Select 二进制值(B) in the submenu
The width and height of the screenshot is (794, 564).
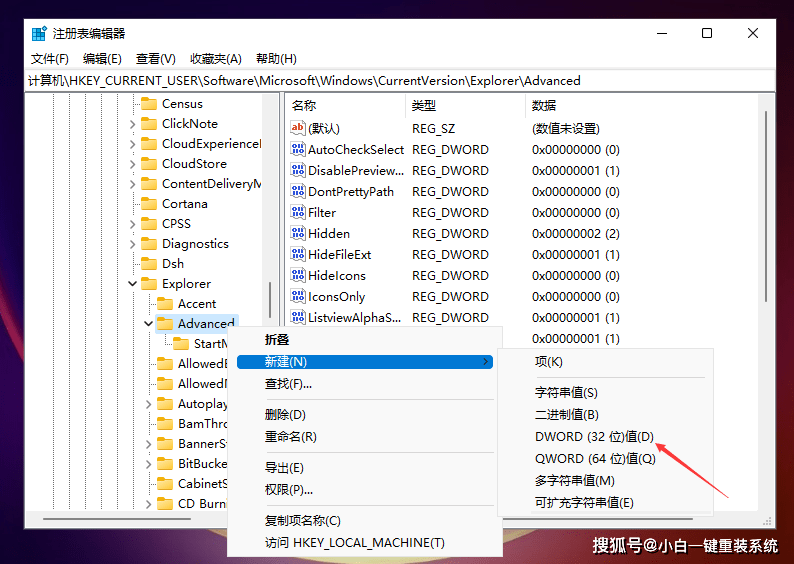tap(567, 415)
